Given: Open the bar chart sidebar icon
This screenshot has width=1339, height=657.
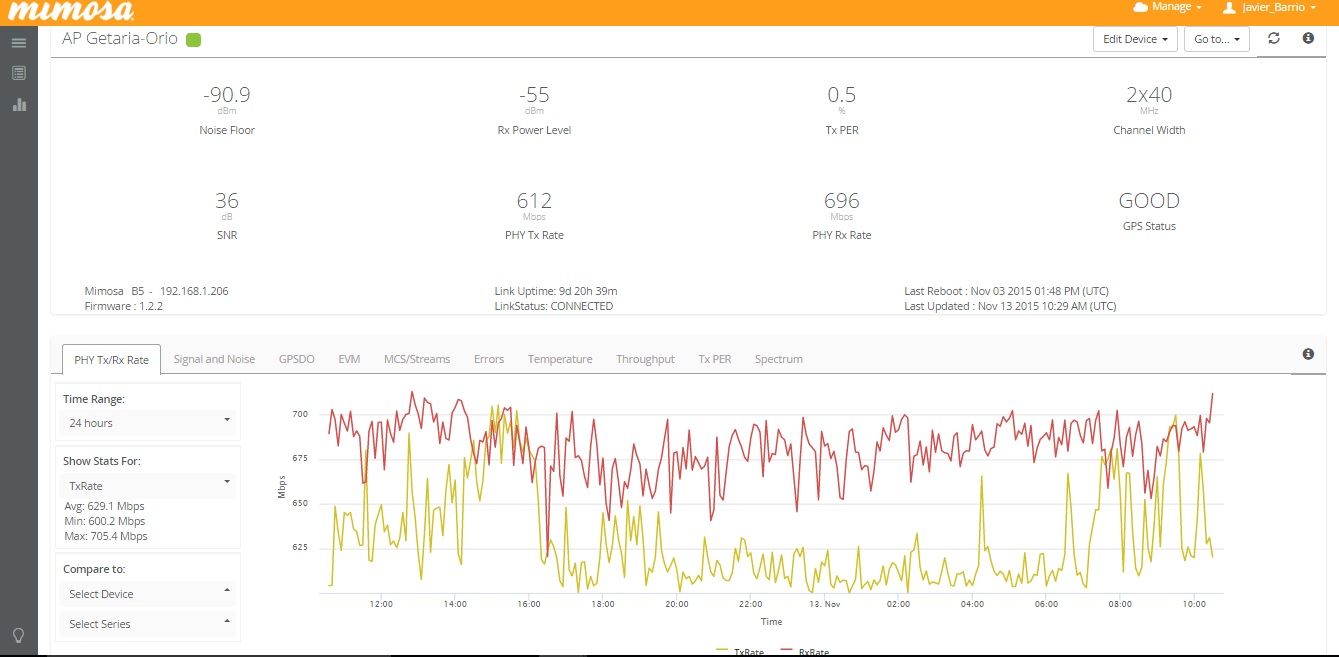Looking at the screenshot, I should click(x=18, y=104).
